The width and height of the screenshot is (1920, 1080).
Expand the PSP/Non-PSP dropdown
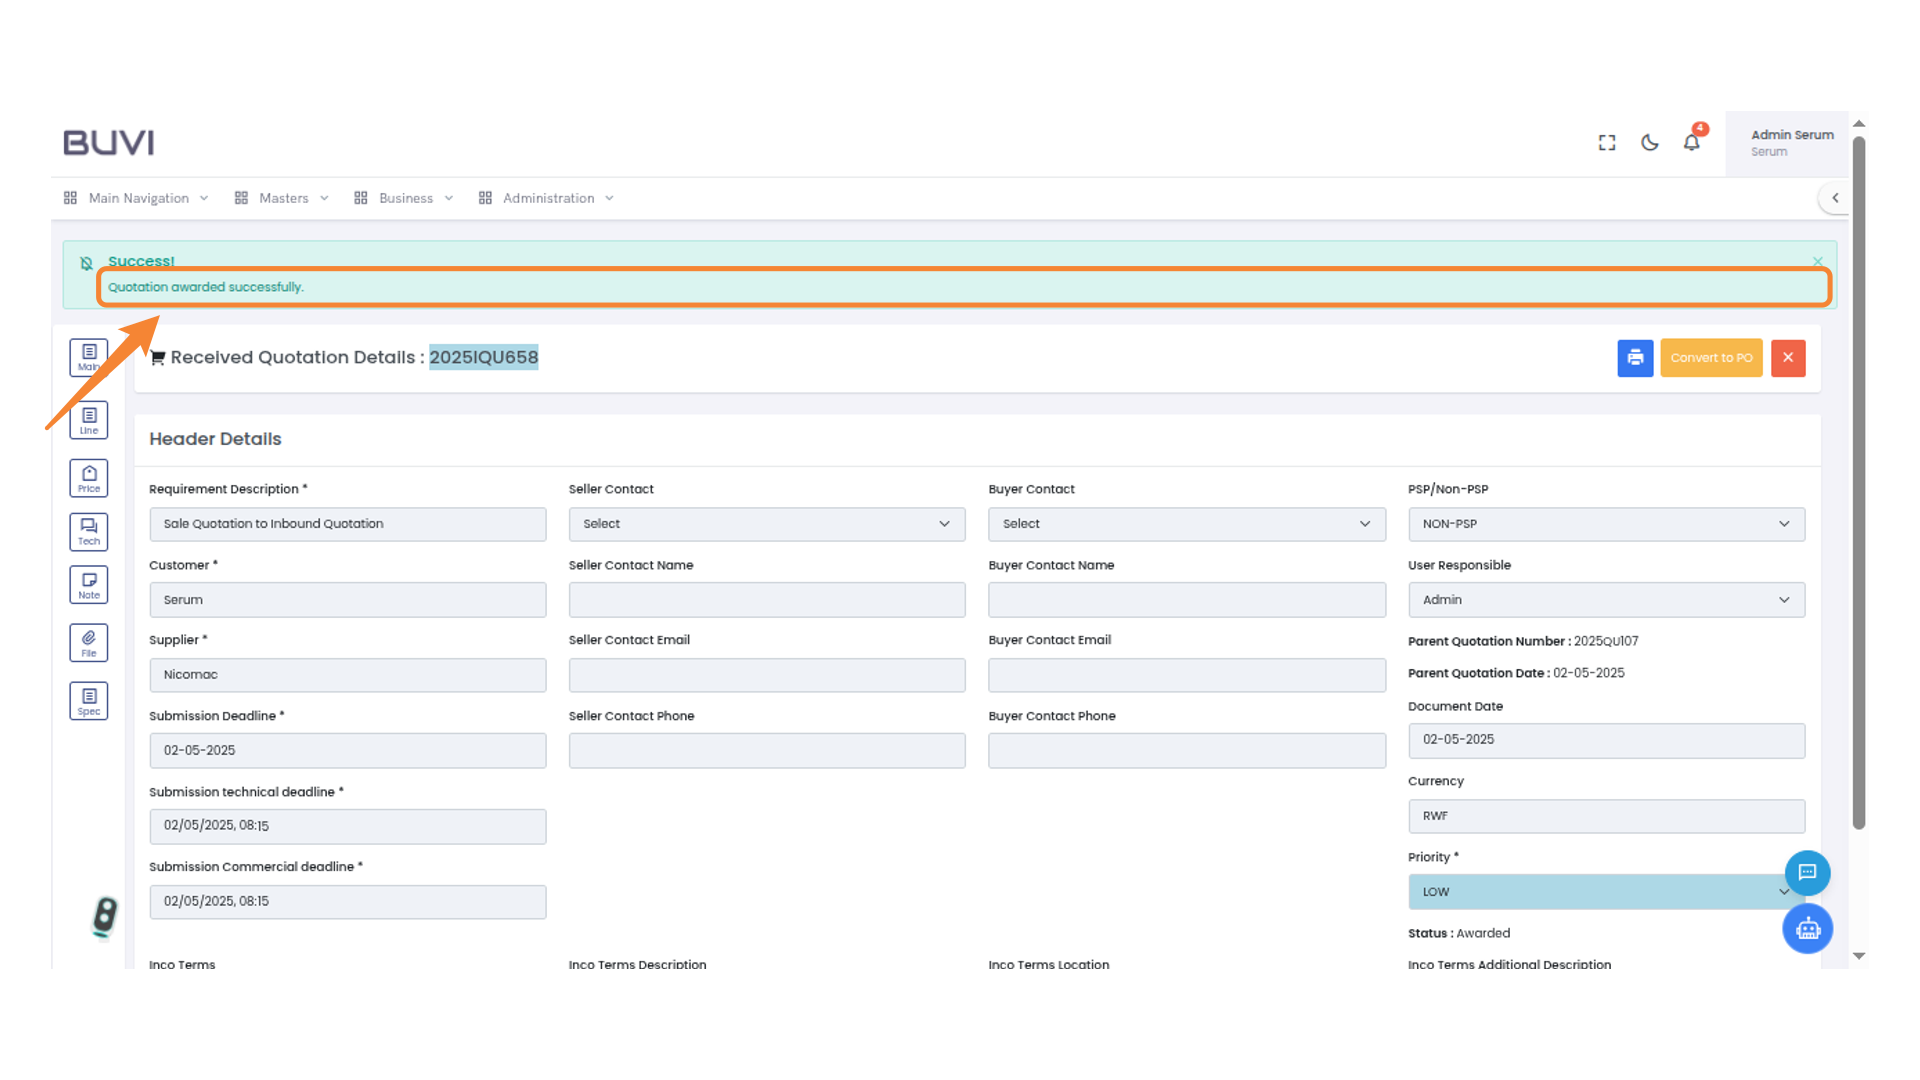1606,524
